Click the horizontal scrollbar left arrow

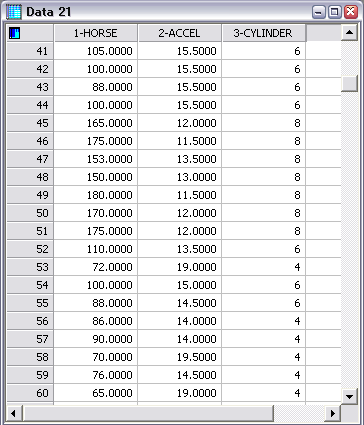click(x=14, y=414)
